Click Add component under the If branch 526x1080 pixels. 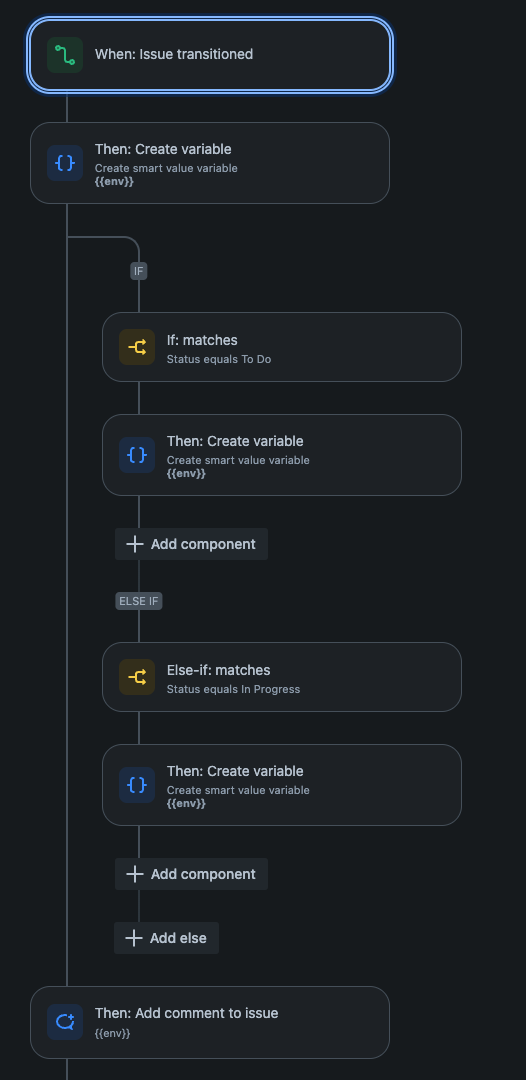tap(191, 544)
